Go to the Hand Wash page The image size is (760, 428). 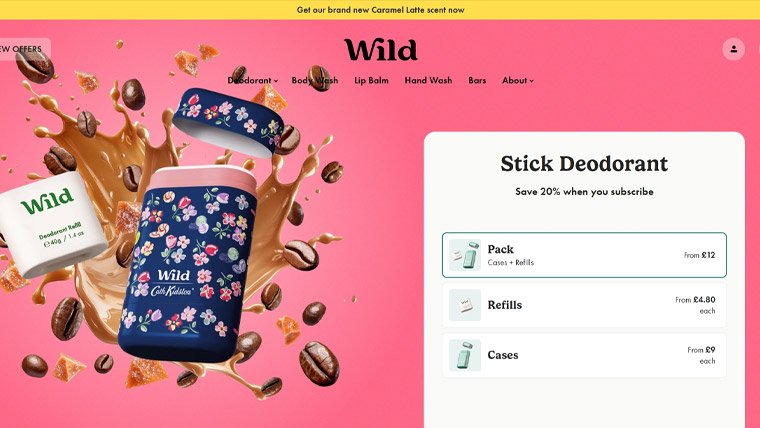(428, 80)
